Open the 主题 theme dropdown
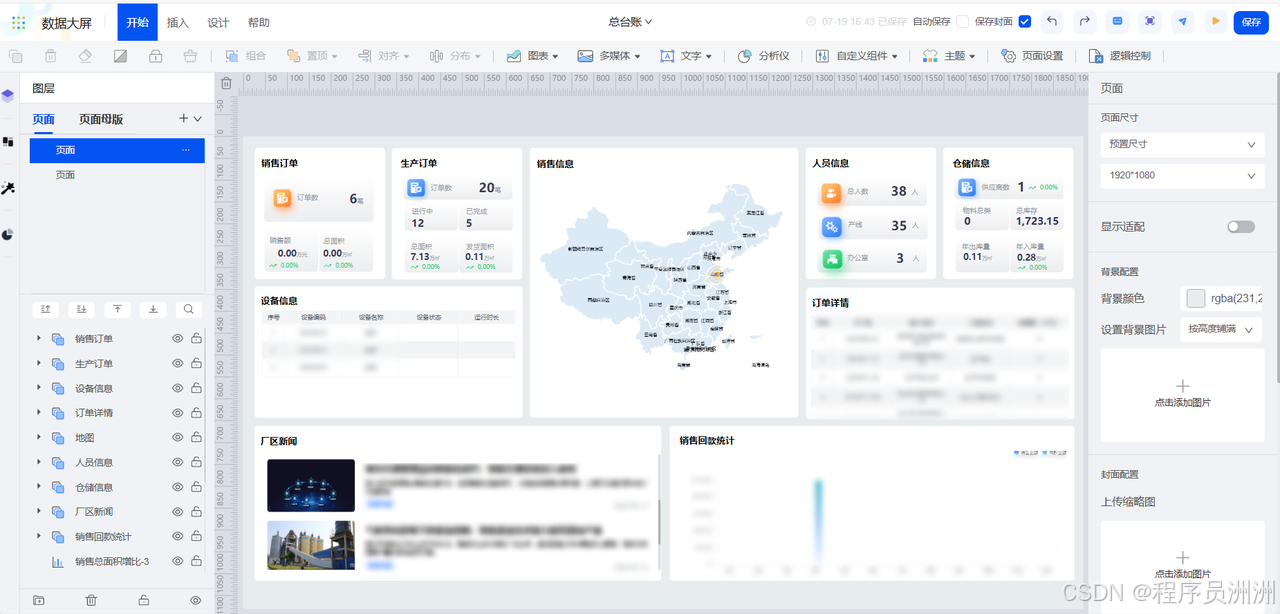 pos(949,56)
